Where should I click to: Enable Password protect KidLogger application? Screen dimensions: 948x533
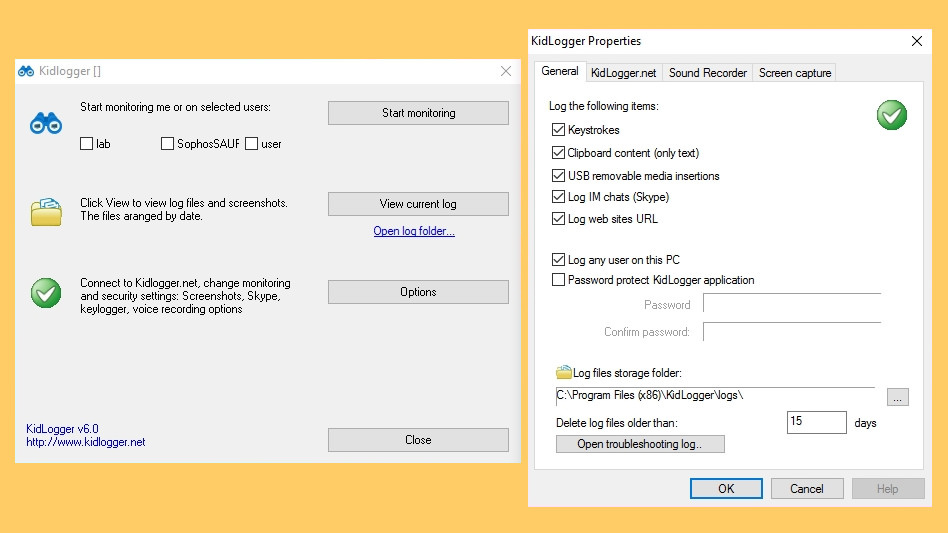click(559, 280)
